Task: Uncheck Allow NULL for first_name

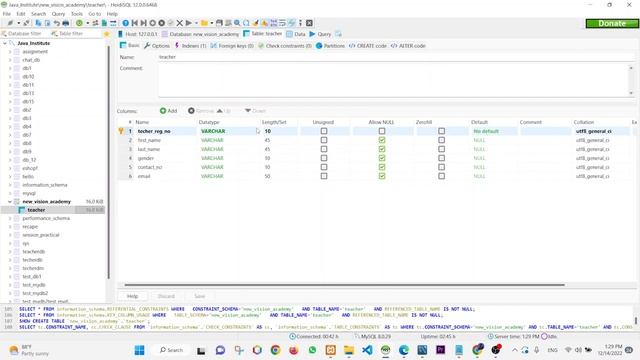Action: coord(382,140)
